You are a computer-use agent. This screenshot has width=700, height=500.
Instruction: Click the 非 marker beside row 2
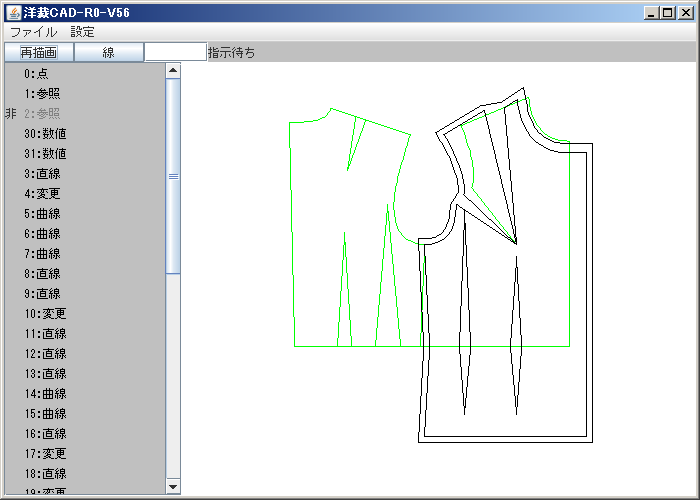point(11,114)
